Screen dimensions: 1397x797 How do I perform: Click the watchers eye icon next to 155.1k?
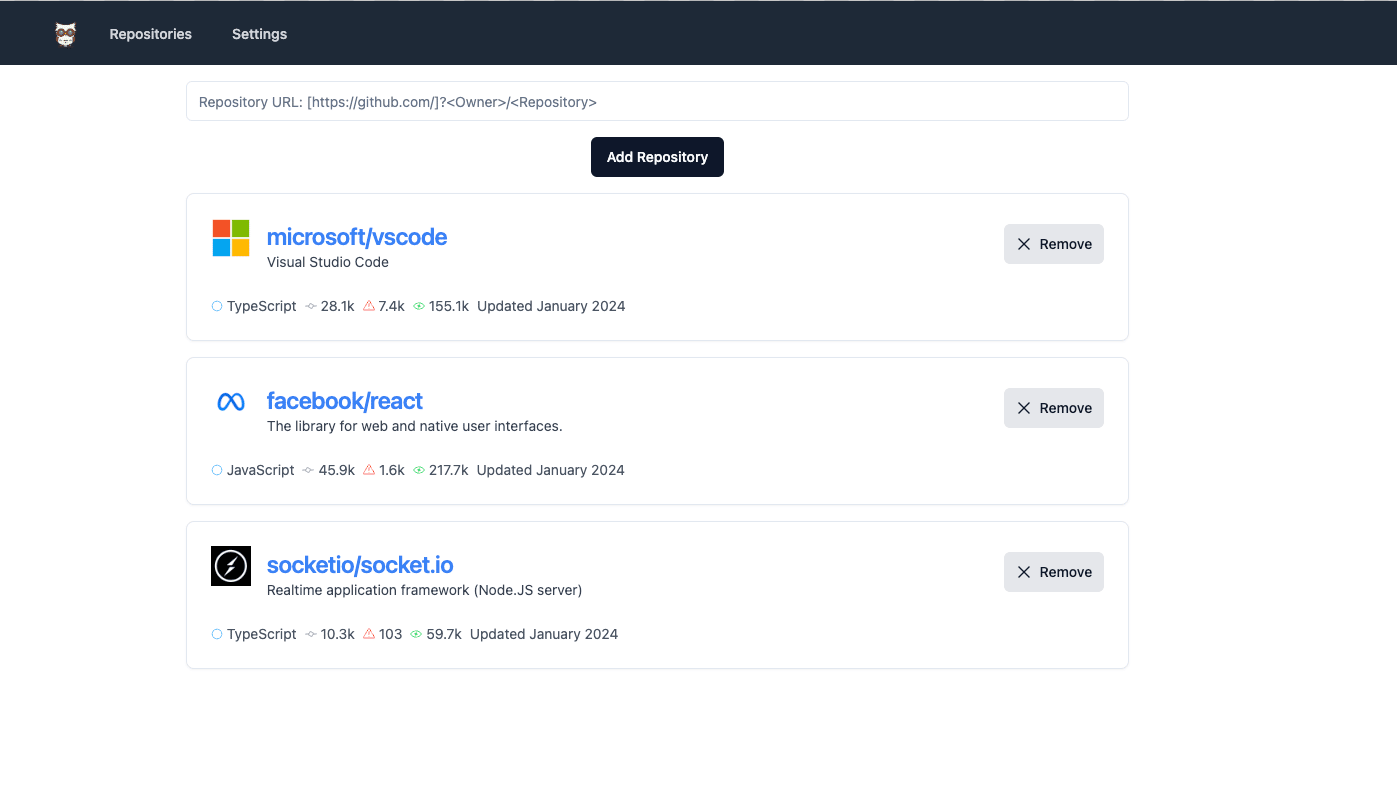pyautogui.click(x=419, y=306)
